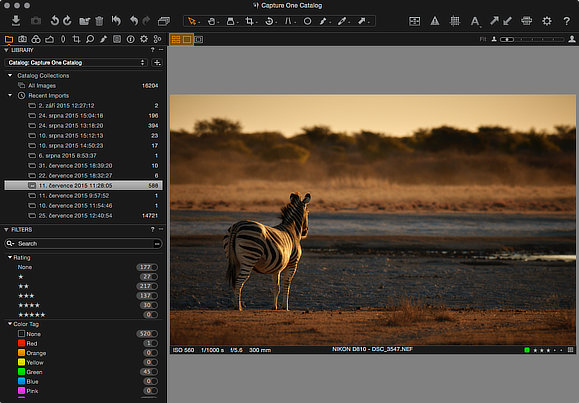This screenshot has height=403, width=579.
Task: Click the viewer zoom slider
Action: point(532,39)
